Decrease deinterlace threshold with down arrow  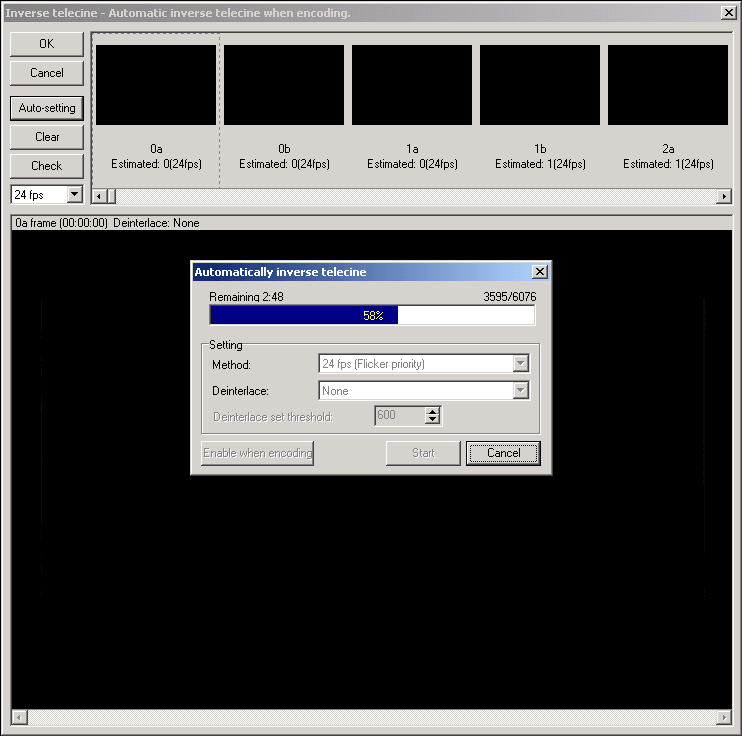[x=432, y=420]
